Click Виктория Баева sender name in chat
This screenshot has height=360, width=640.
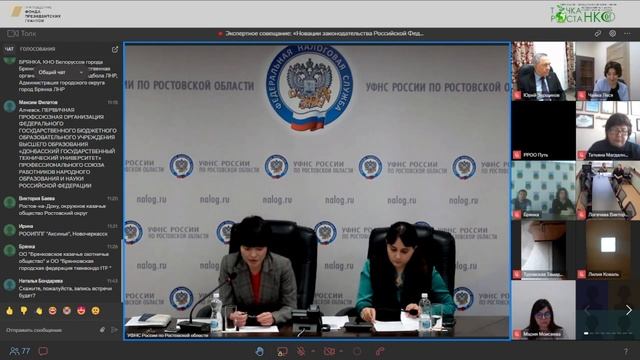[x=37, y=198]
